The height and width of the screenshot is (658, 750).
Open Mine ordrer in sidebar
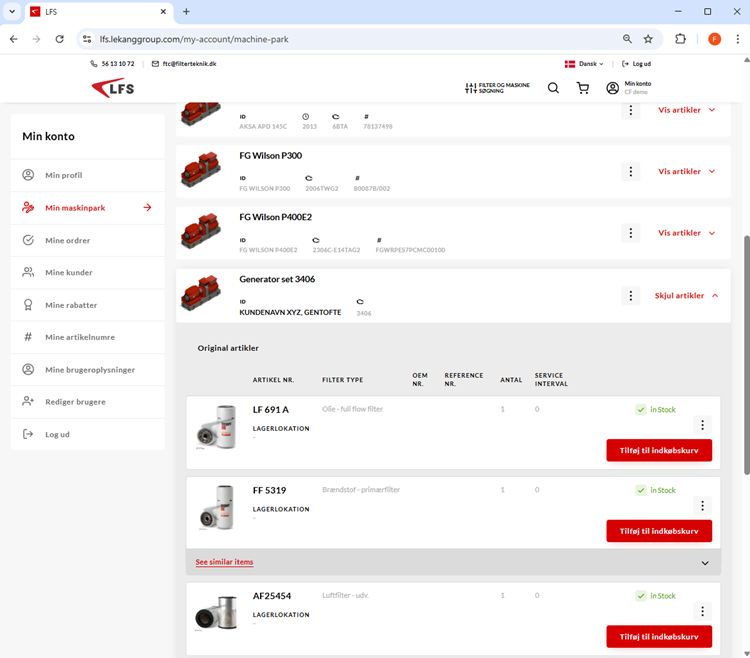tap(88, 240)
